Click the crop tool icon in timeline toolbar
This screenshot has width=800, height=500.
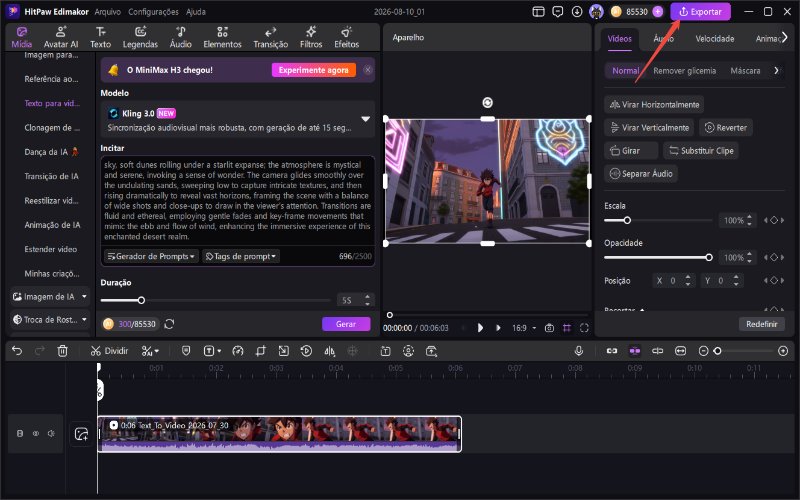click(x=261, y=351)
